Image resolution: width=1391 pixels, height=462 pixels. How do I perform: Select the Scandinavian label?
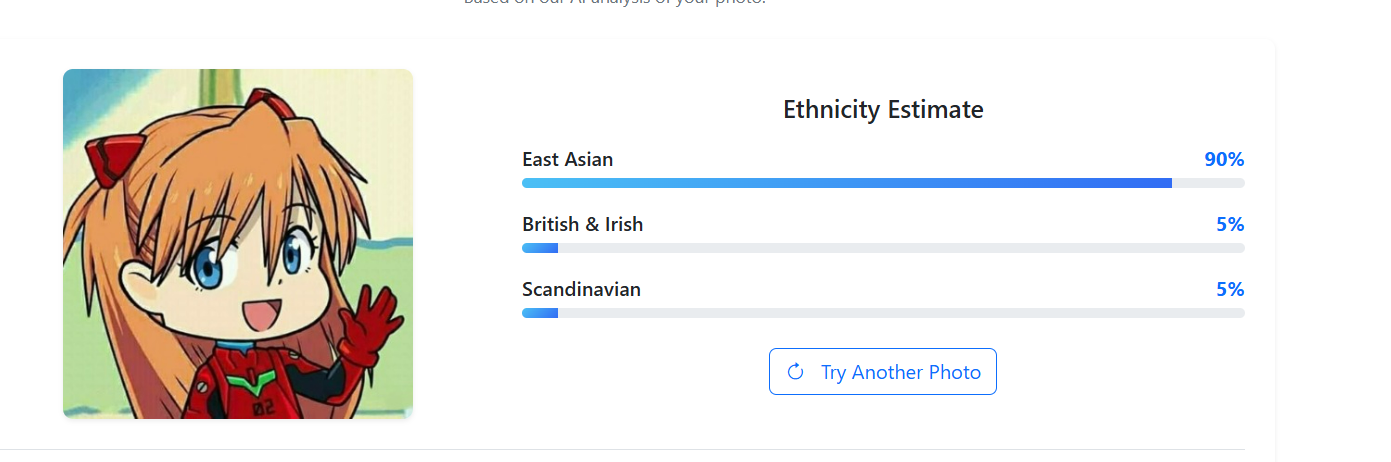tap(581, 290)
